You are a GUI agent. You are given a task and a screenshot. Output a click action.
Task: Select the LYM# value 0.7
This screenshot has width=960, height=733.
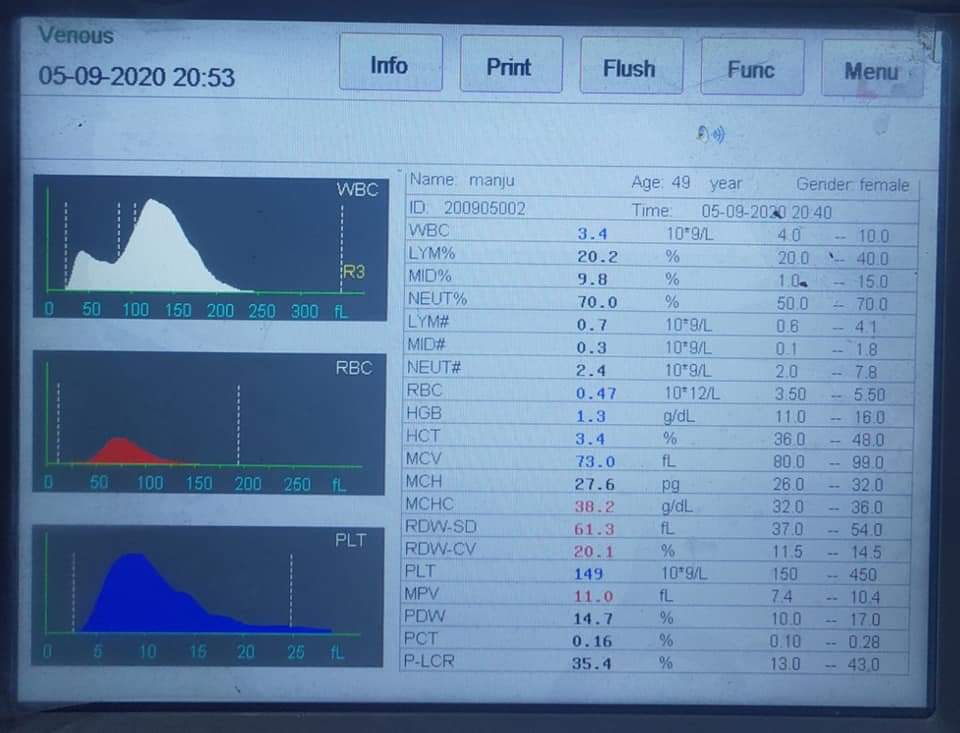[591, 325]
